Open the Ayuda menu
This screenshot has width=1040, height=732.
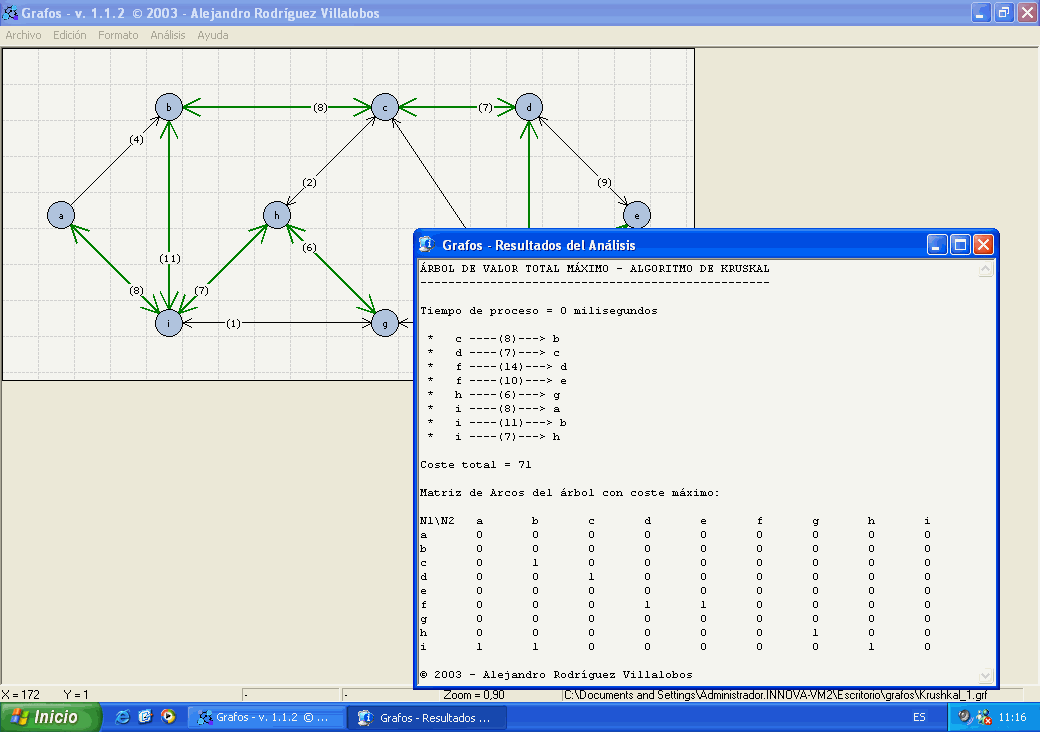[212, 35]
